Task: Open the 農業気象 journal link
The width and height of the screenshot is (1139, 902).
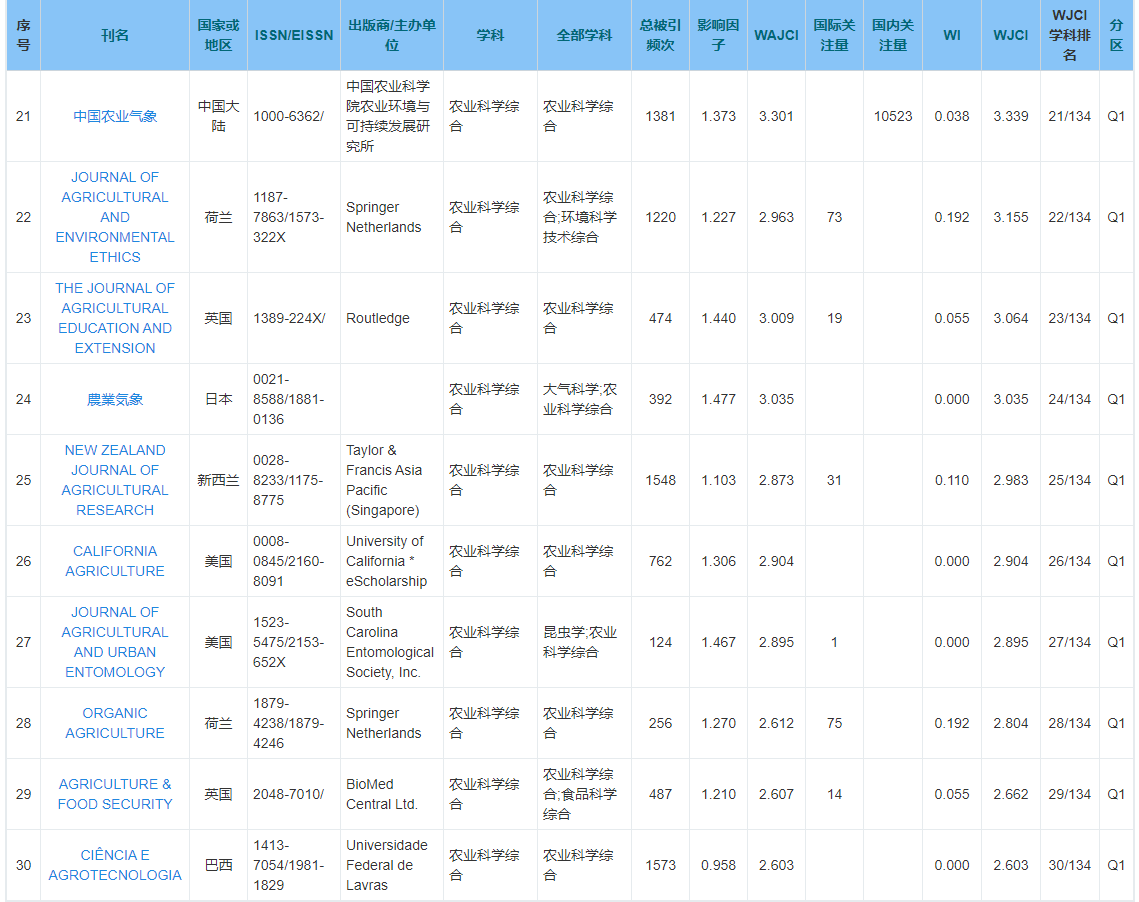Action: click(x=115, y=399)
